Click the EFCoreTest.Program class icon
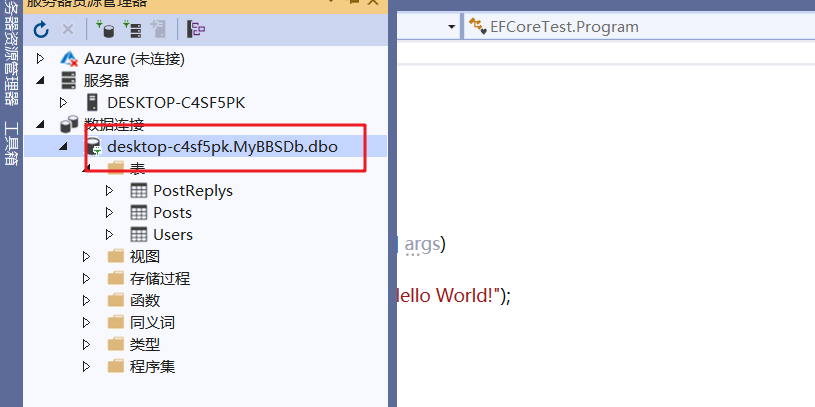 pos(477,26)
